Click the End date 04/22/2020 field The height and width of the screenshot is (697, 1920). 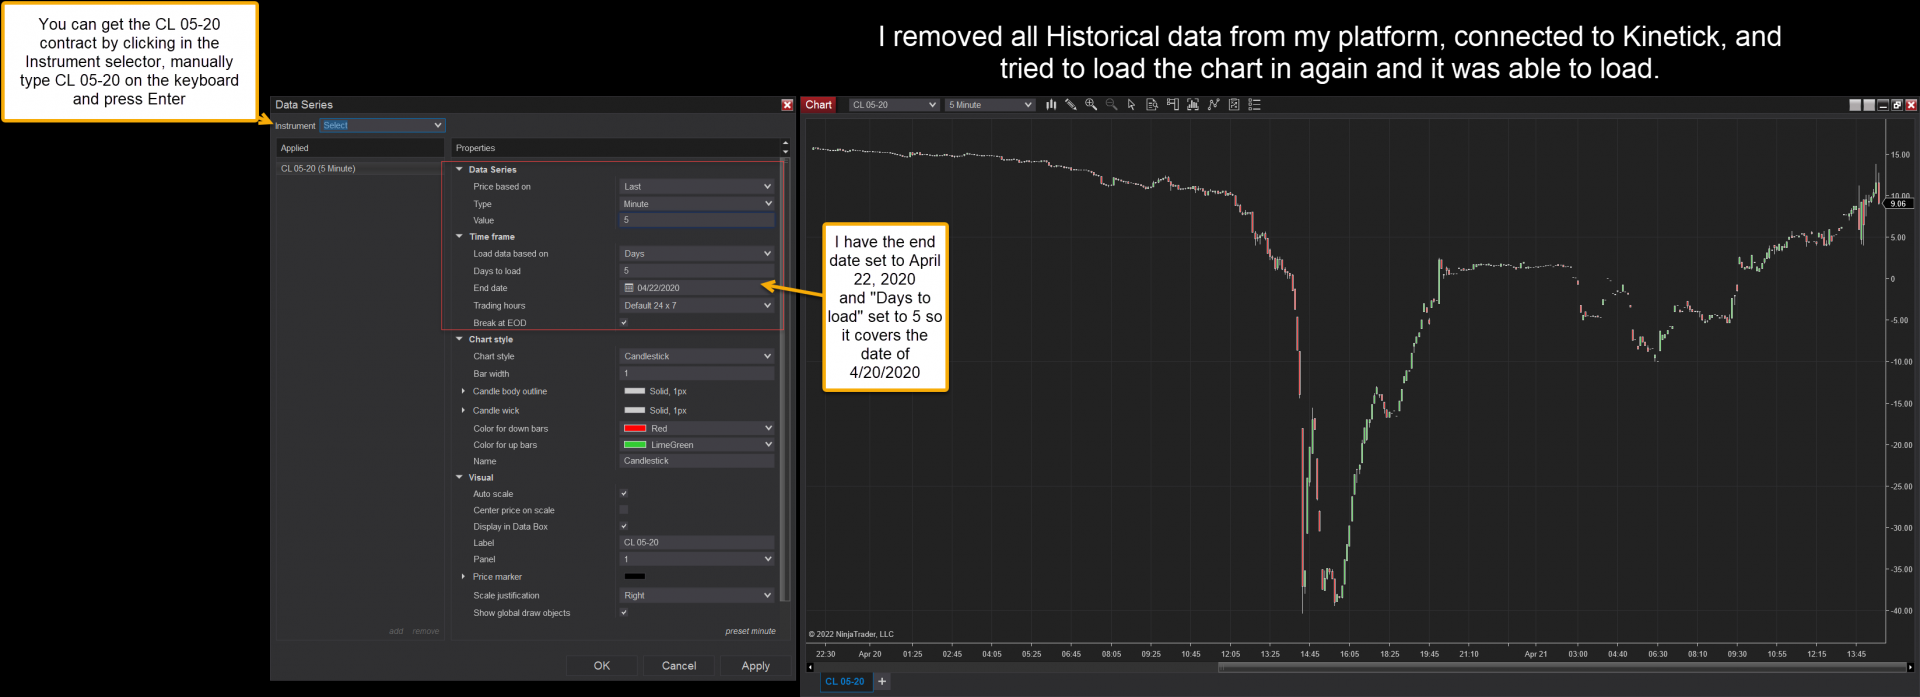(x=697, y=288)
